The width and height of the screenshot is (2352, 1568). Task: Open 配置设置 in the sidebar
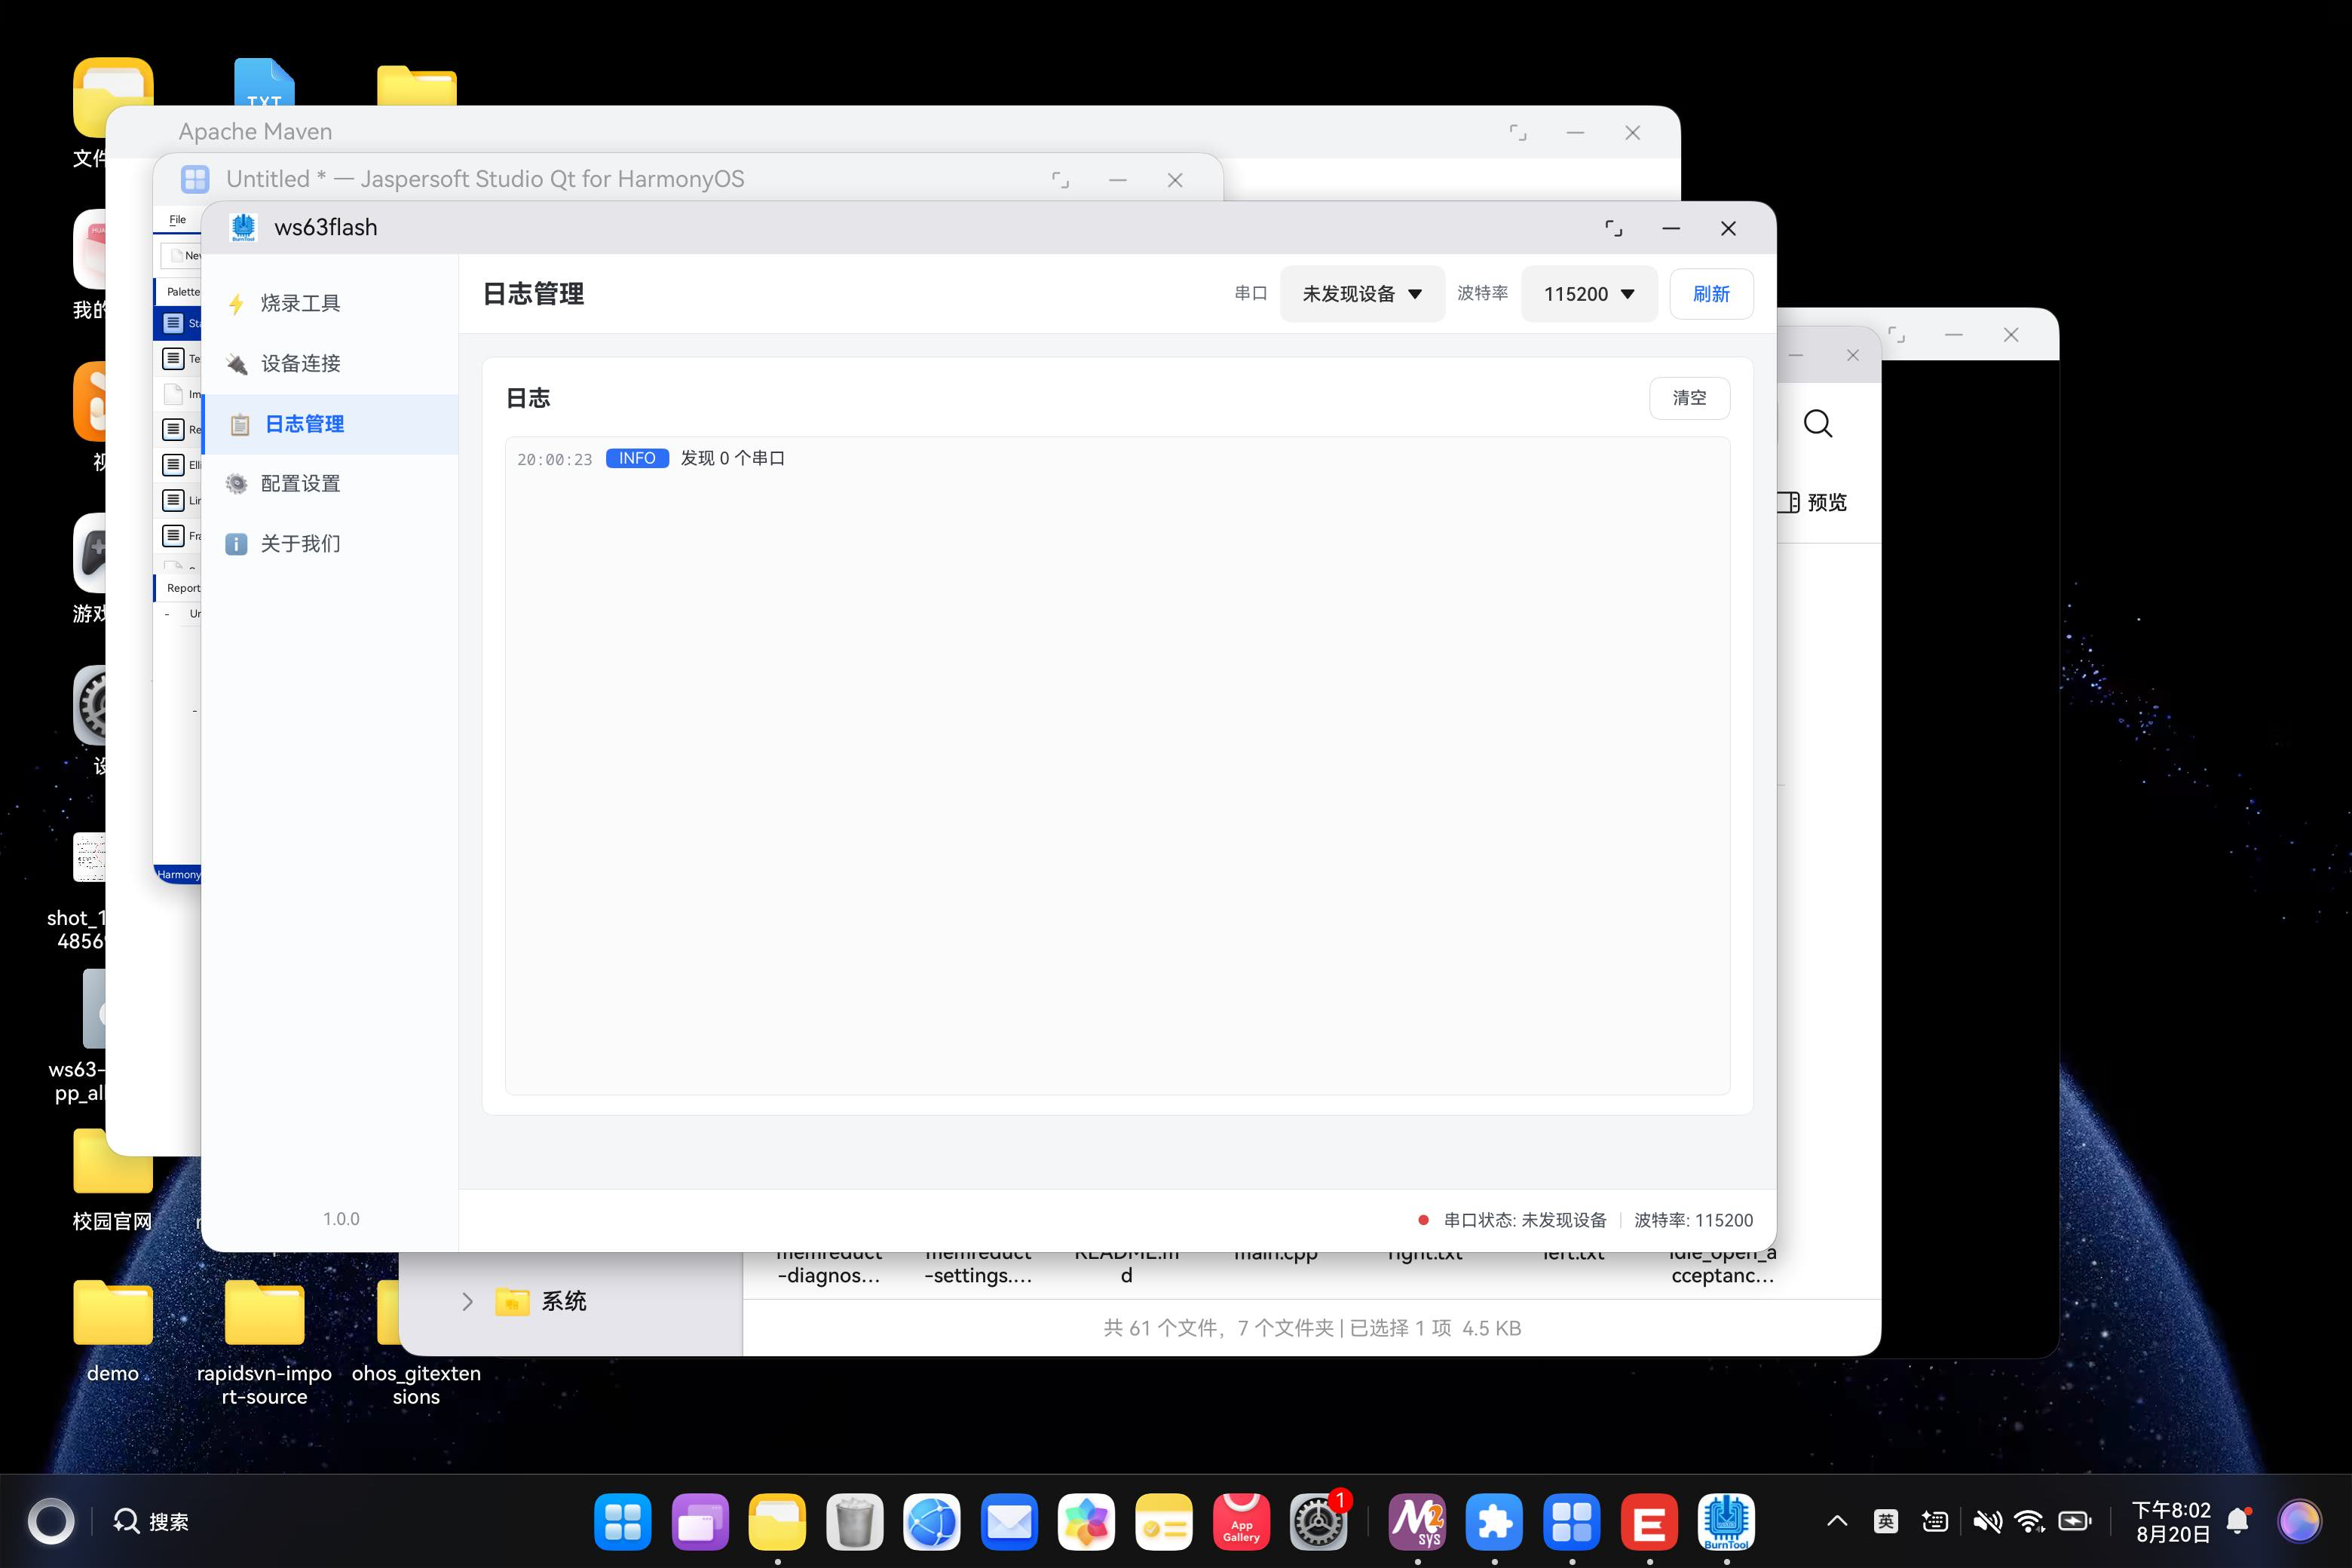(x=330, y=484)
